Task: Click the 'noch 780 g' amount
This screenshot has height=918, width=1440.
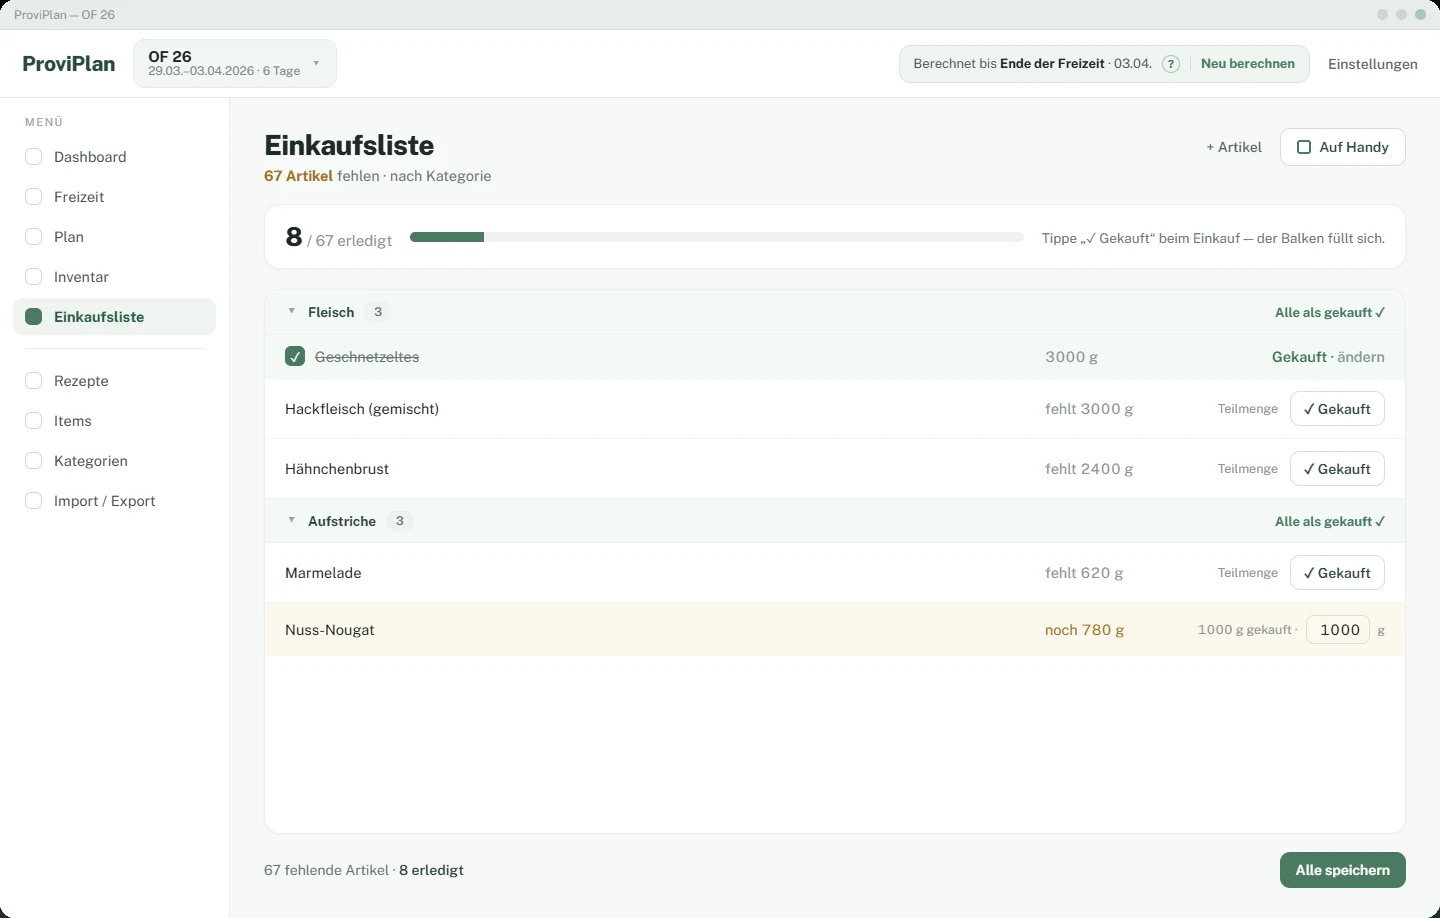Action: [x=1085, y=630]
